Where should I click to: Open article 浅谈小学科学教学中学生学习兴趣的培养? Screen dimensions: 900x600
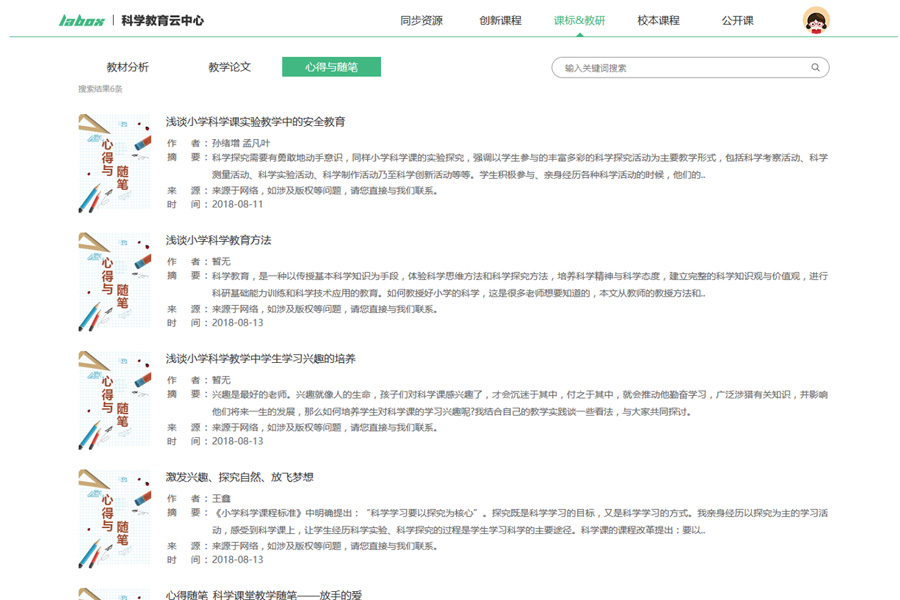pos(261,358)
